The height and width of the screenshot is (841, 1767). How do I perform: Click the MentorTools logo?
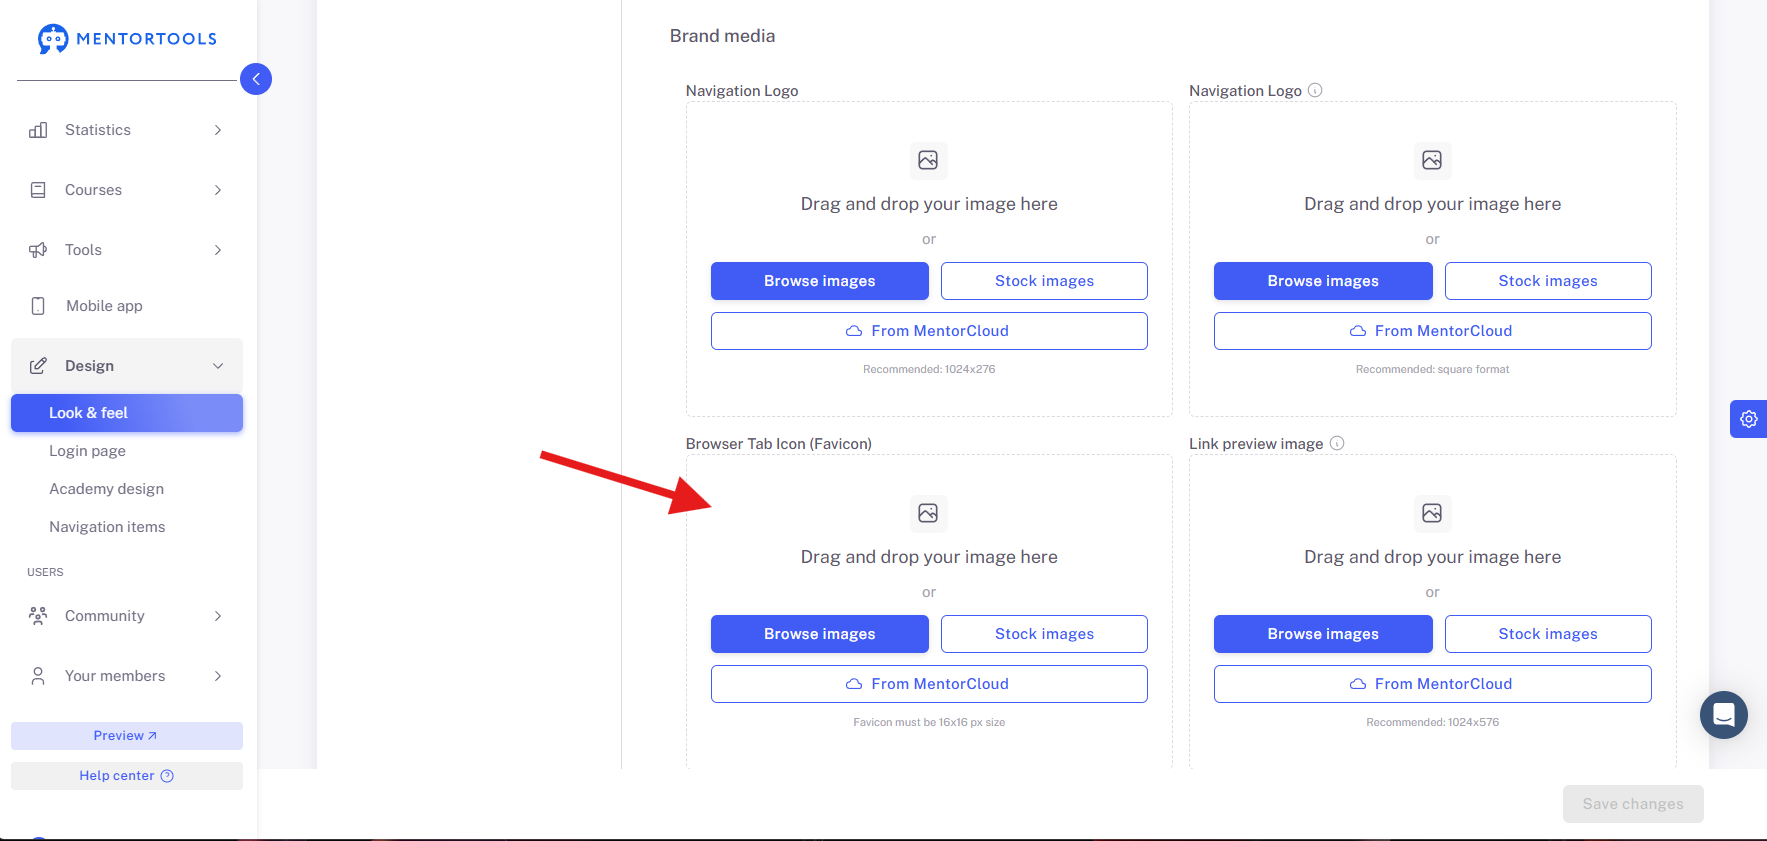coord(127,39)
